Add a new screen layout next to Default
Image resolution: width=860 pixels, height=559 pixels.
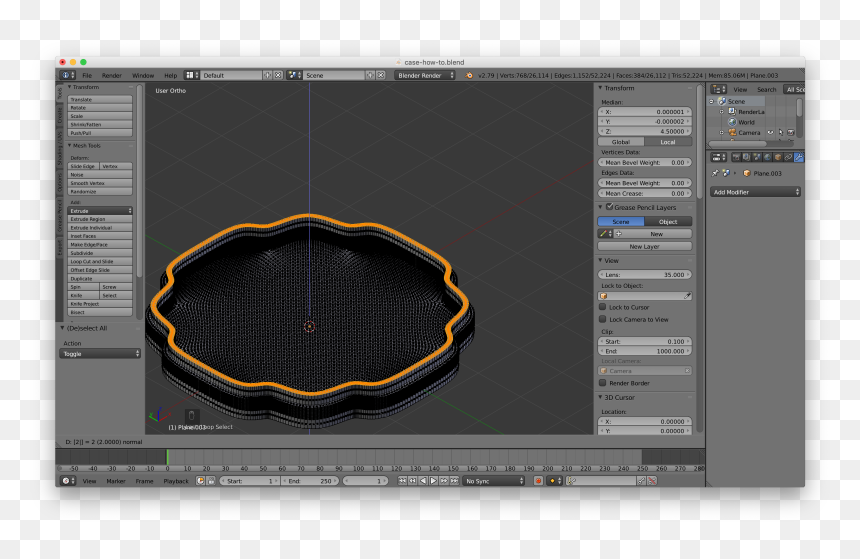click(x=268, y=75)
